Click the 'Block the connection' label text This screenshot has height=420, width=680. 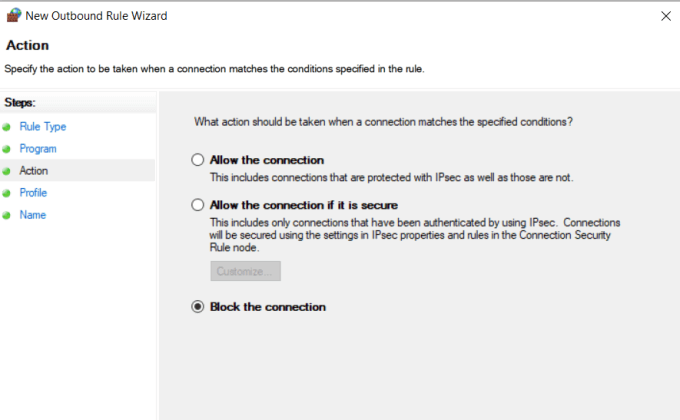pyautogui.click(x=267, y=307)
